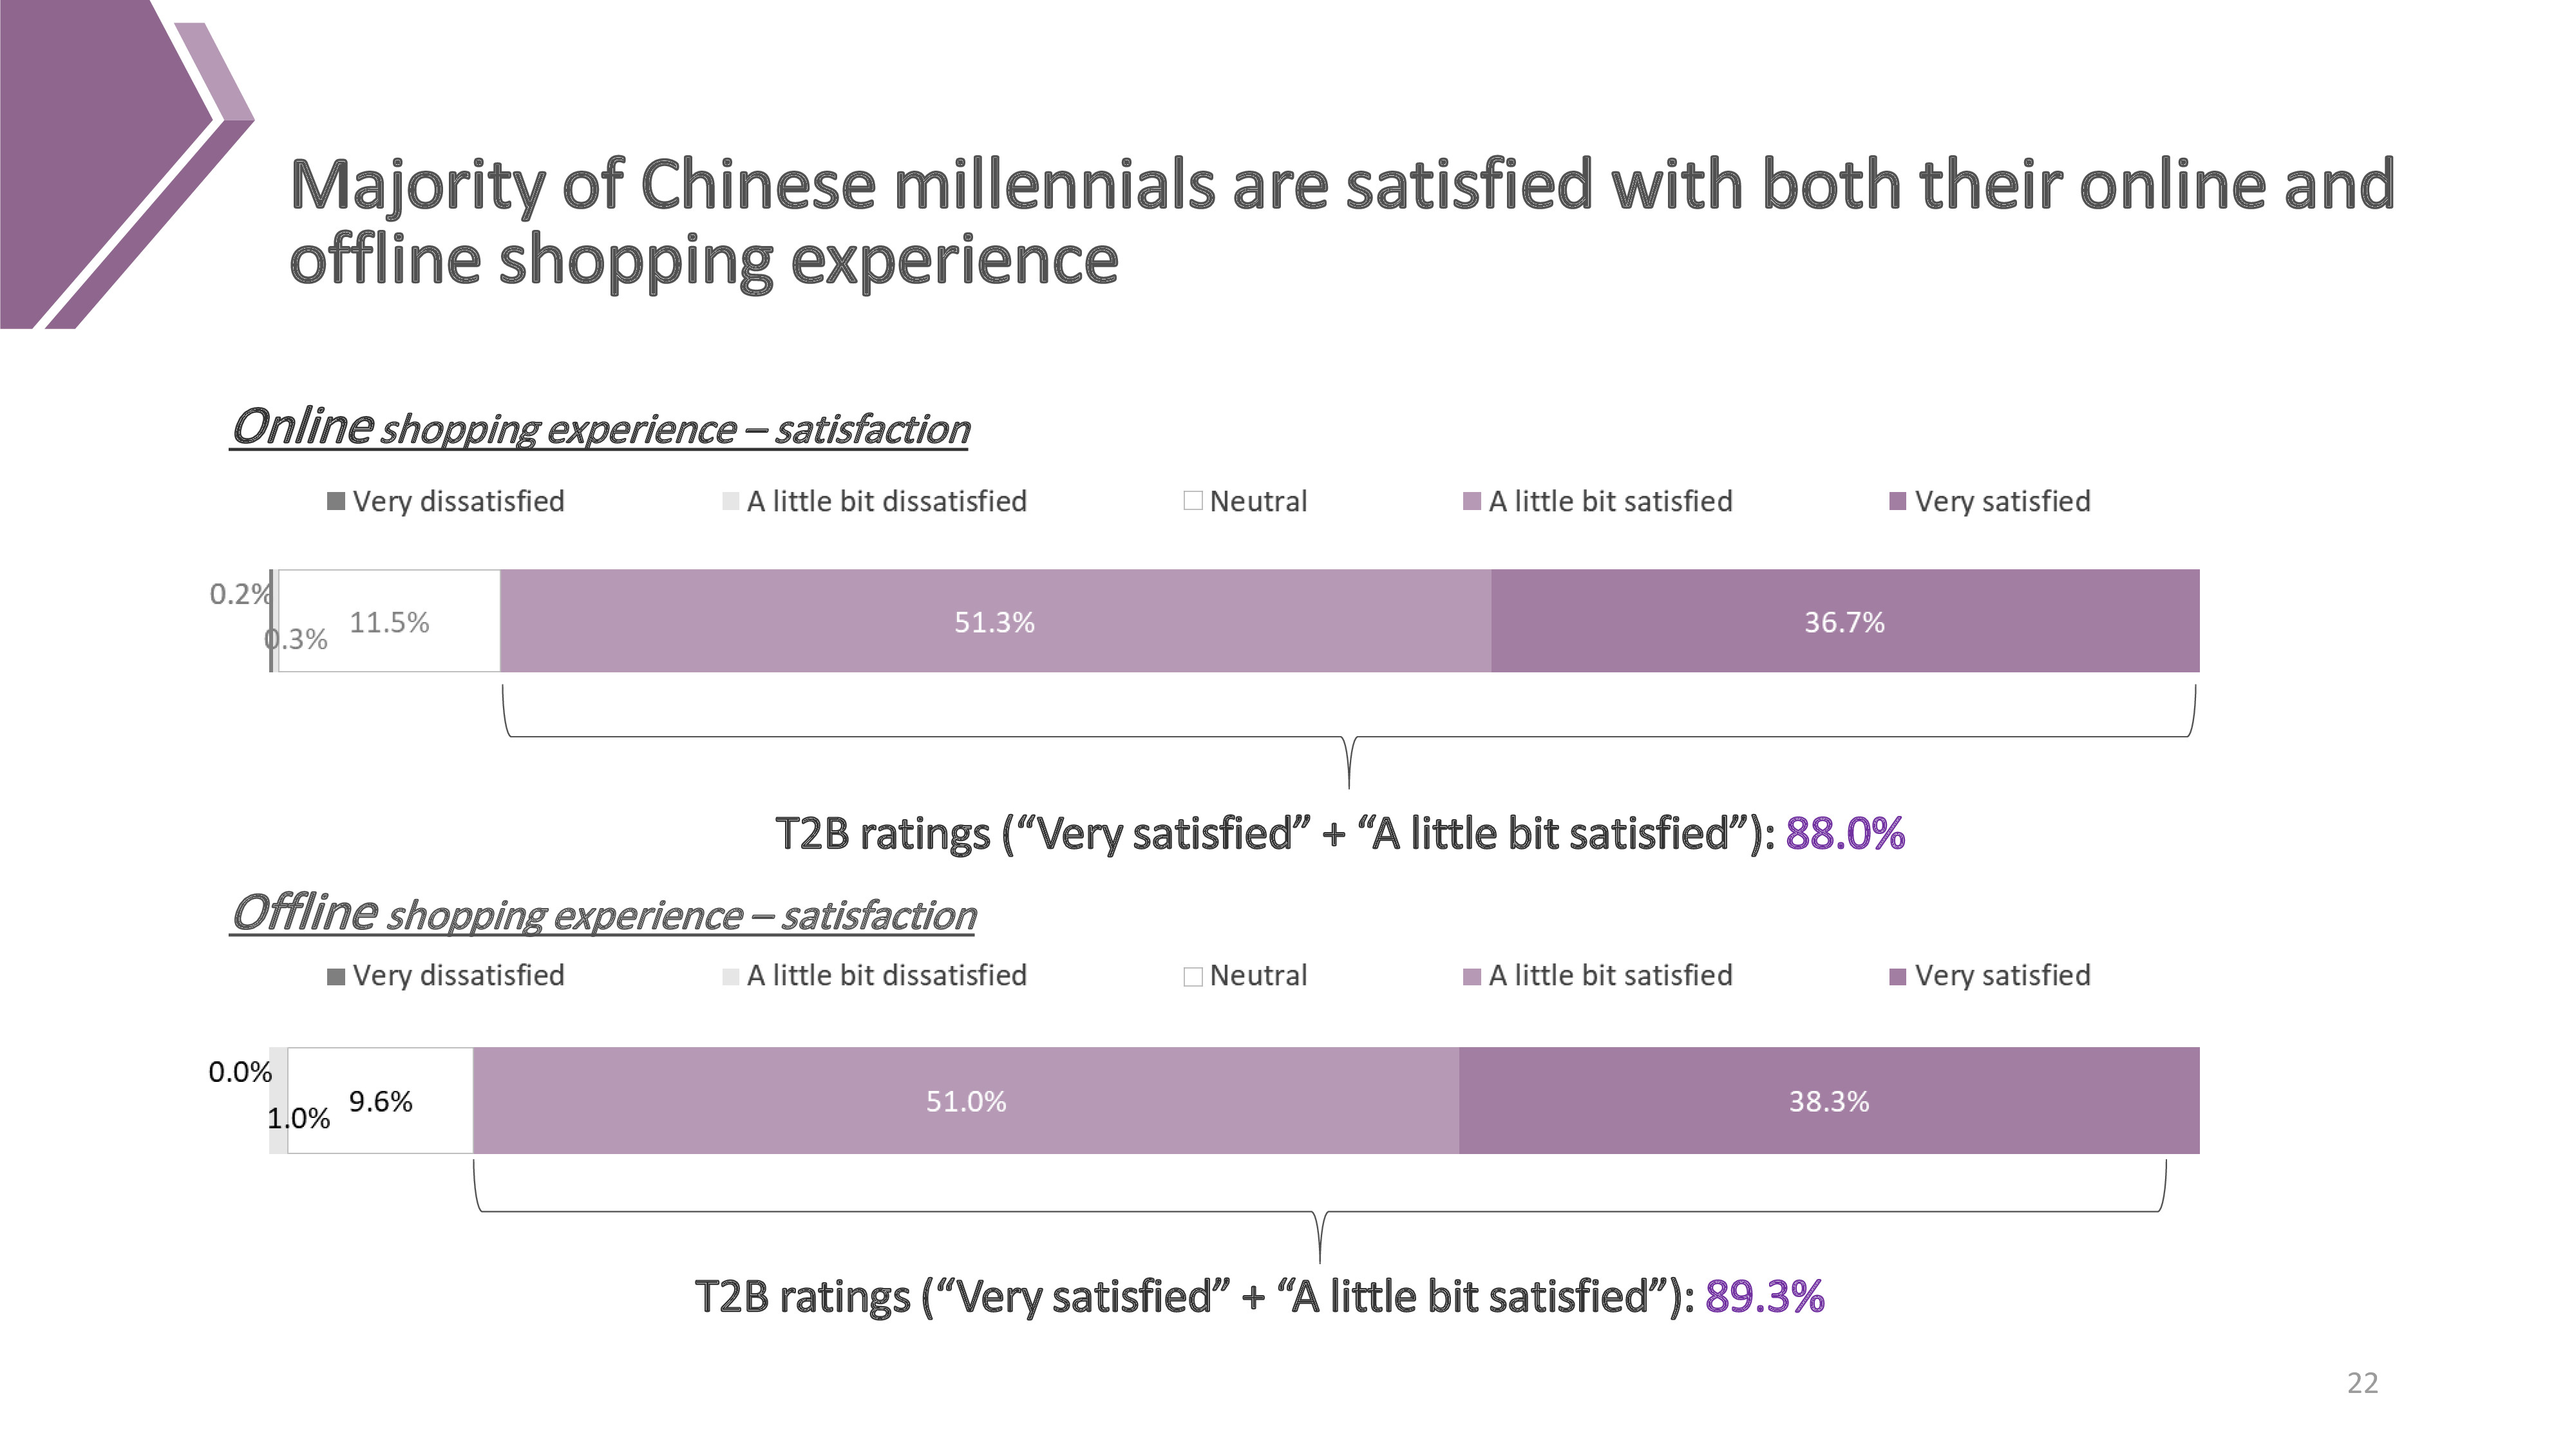Select the 11.5% neutral online segment

(389, 621)
